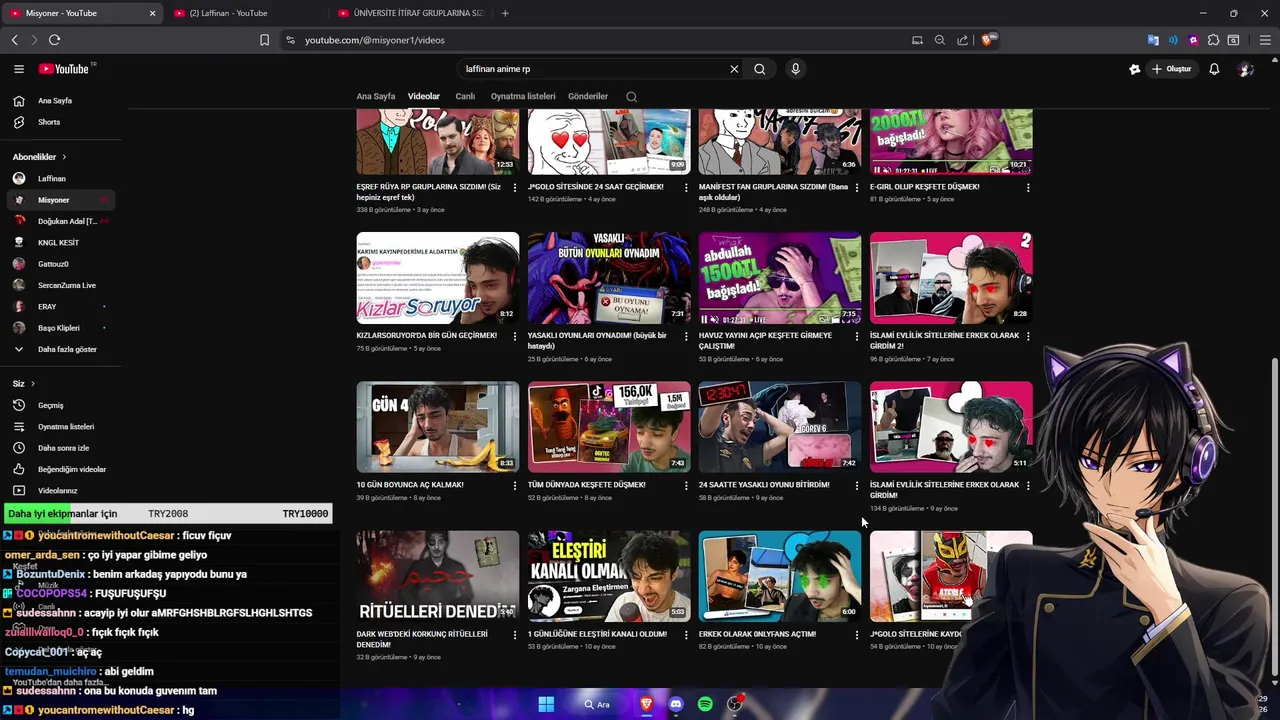Open more options for 10 GÜN BOYUNCA AÇ KALMAK
Viewport: 1280px width, 720px height.
(515, 486)
